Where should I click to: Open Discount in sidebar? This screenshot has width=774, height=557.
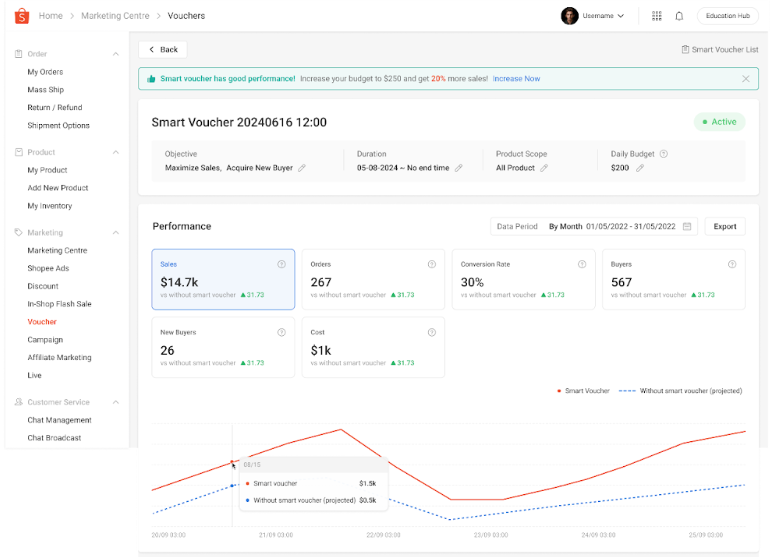click(x=43, y=286)
